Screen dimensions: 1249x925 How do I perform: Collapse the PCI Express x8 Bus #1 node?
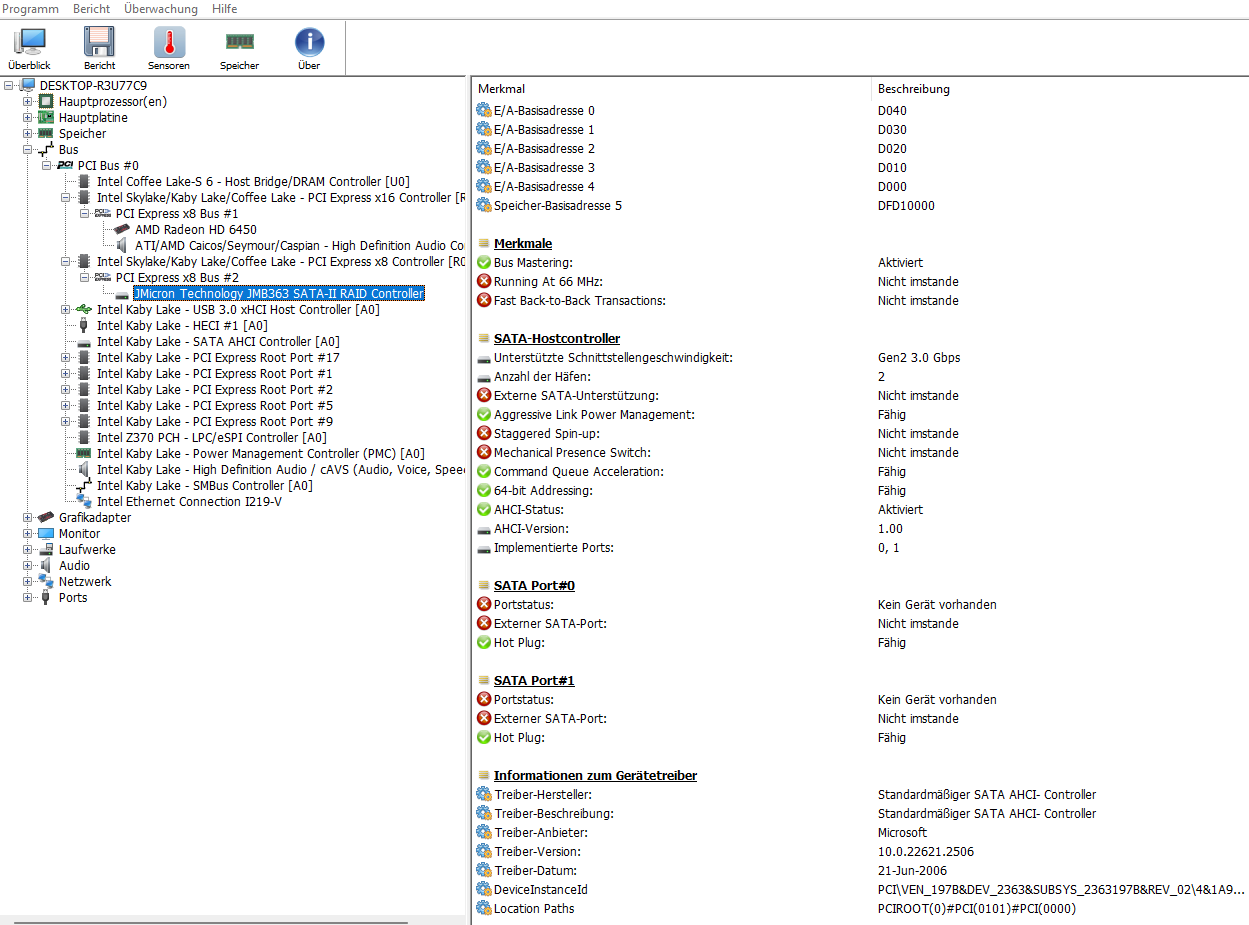point(85,214)
